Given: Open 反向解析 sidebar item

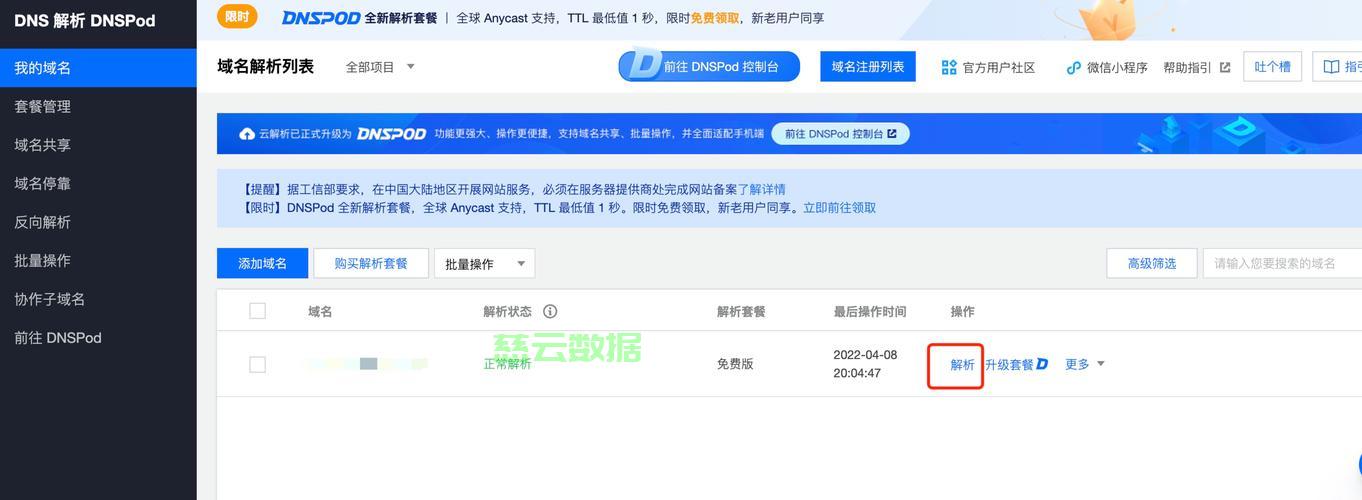Looking at the screenshot, I should pos(98,222).
